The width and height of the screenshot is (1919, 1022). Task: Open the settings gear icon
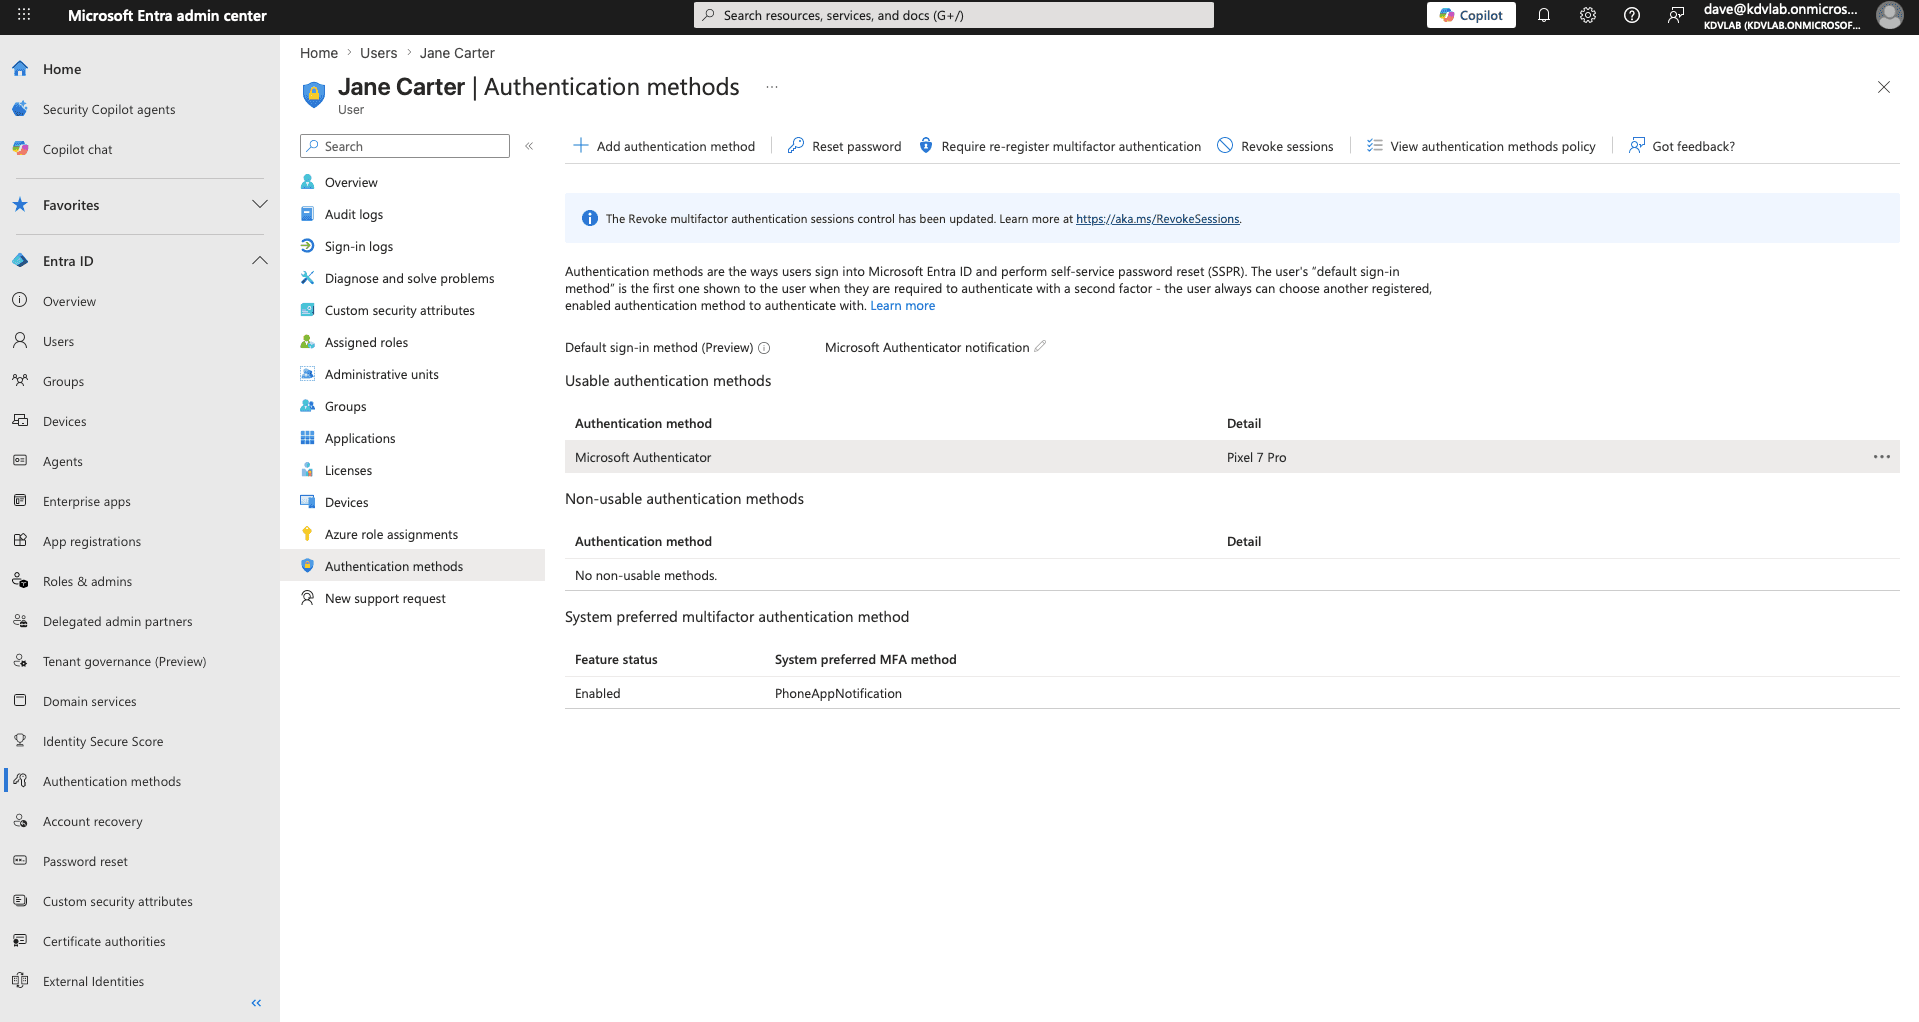point(1588,15)
